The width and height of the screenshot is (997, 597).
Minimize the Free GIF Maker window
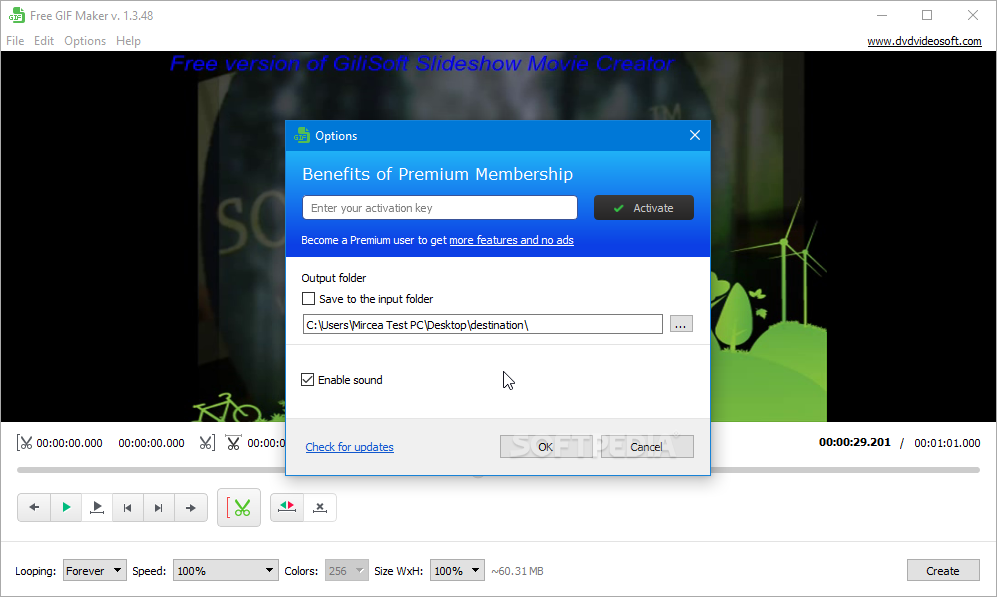[x=882, y=15]
